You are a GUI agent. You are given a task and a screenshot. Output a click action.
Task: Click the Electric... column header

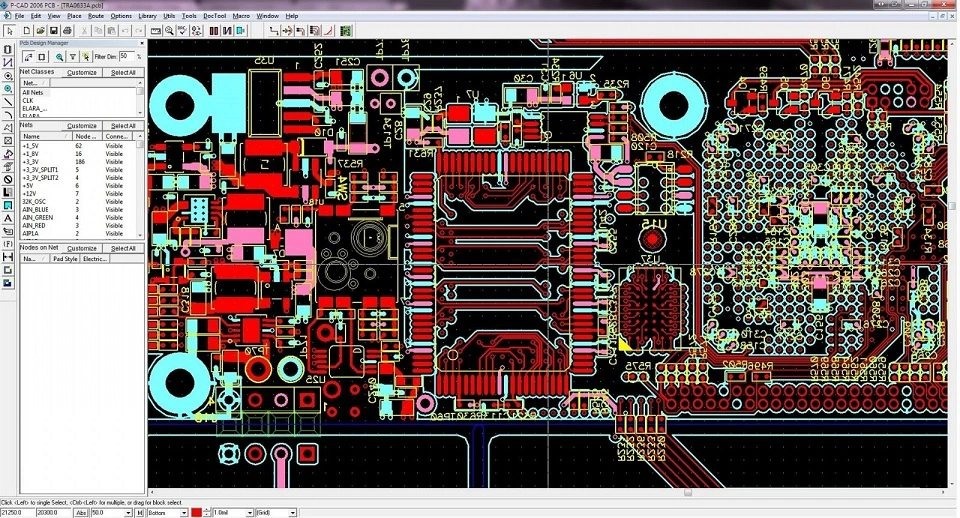96,259
